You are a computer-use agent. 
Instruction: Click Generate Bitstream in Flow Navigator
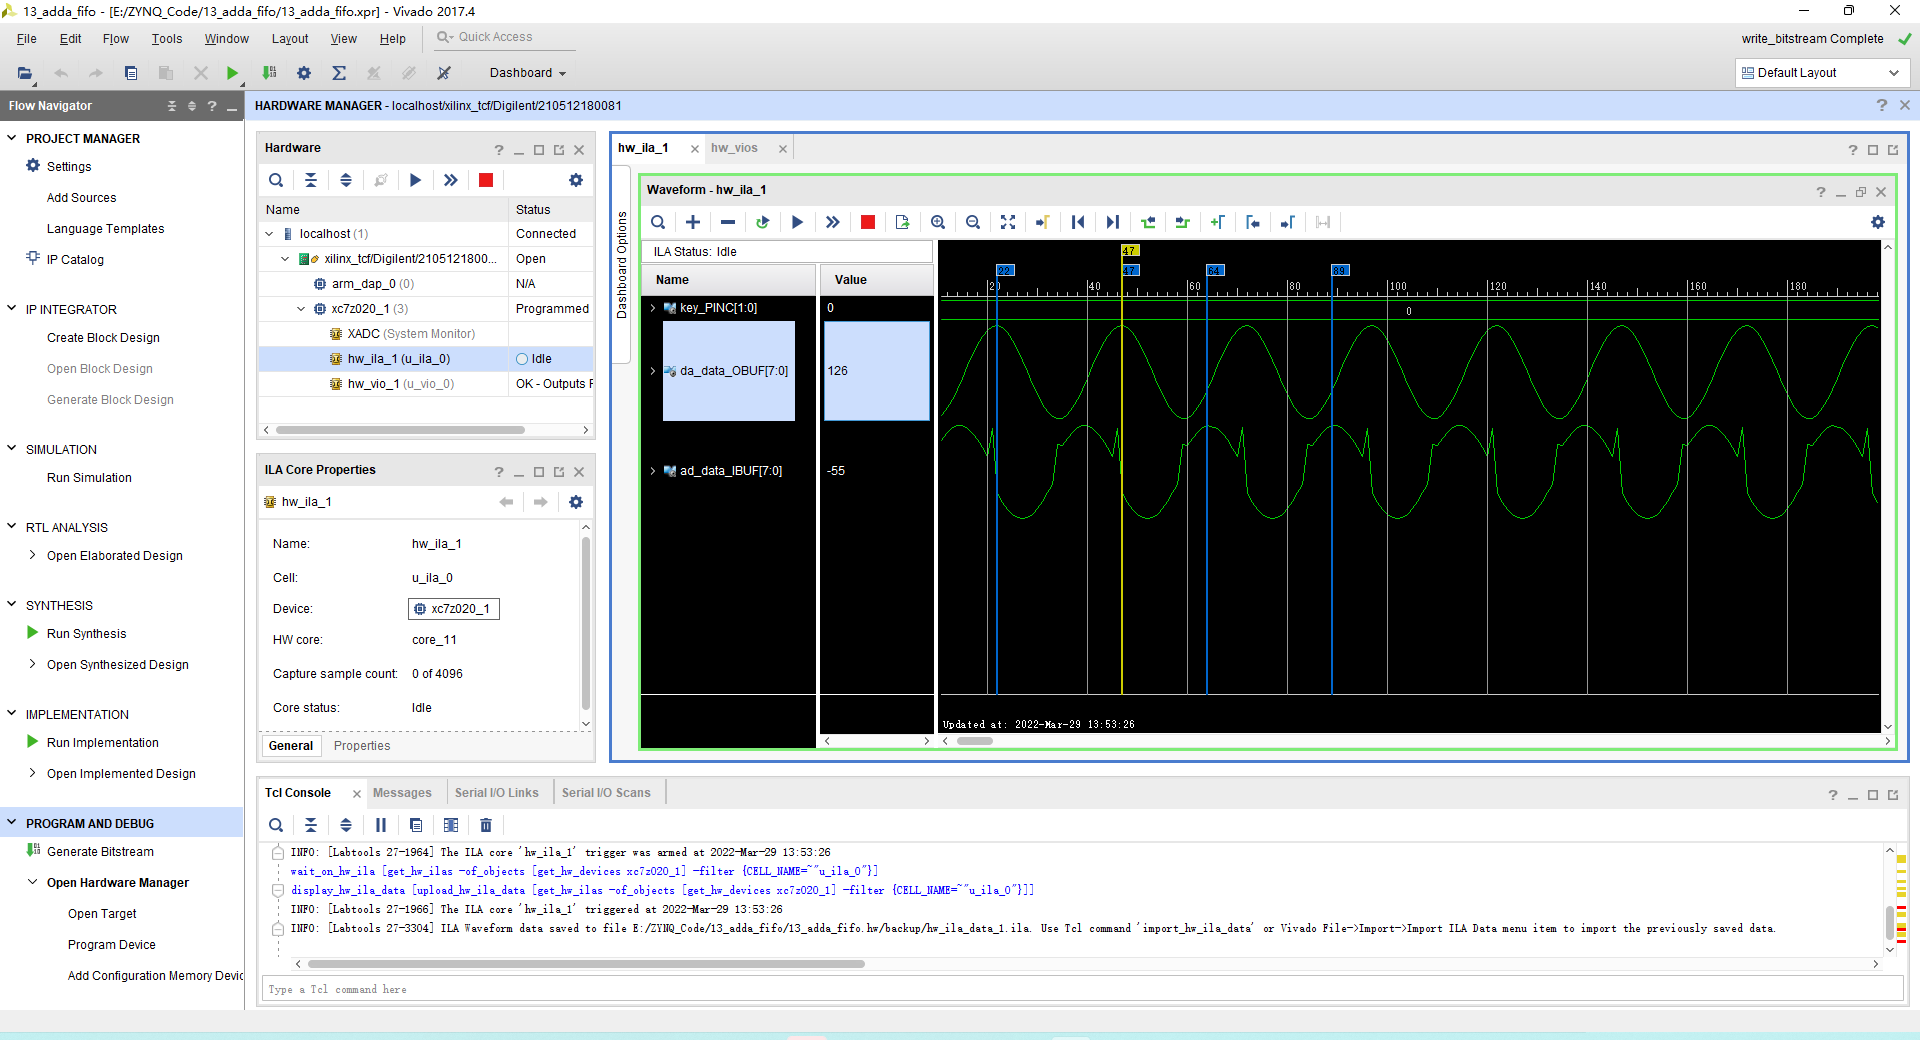point(100,852)
